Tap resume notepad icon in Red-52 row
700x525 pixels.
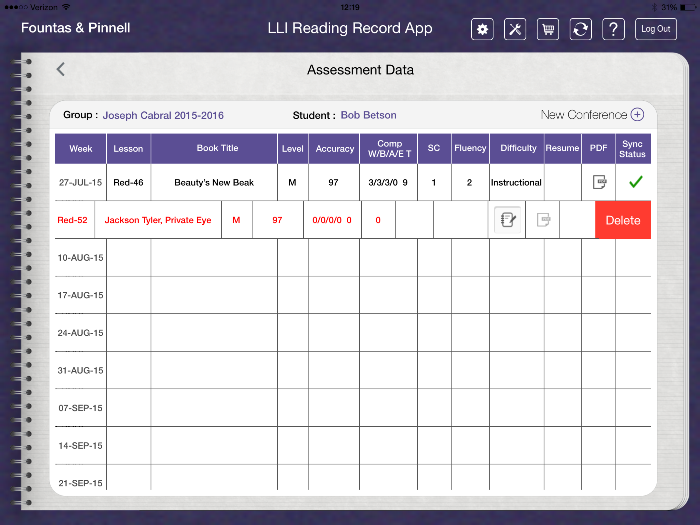[x=507, y=220]
